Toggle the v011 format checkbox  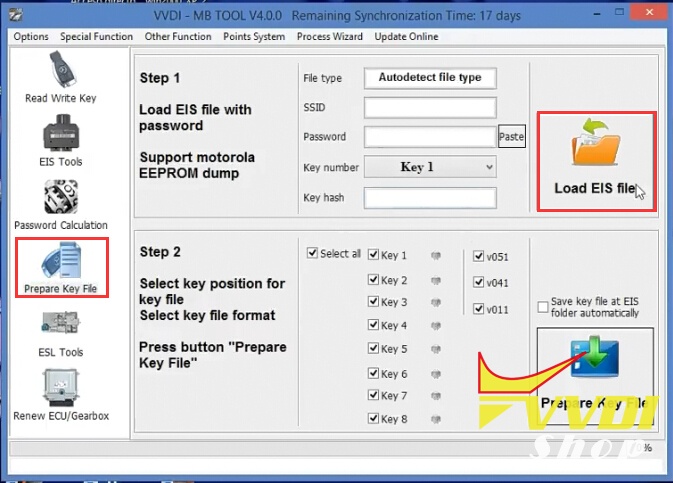coord(478,309)
